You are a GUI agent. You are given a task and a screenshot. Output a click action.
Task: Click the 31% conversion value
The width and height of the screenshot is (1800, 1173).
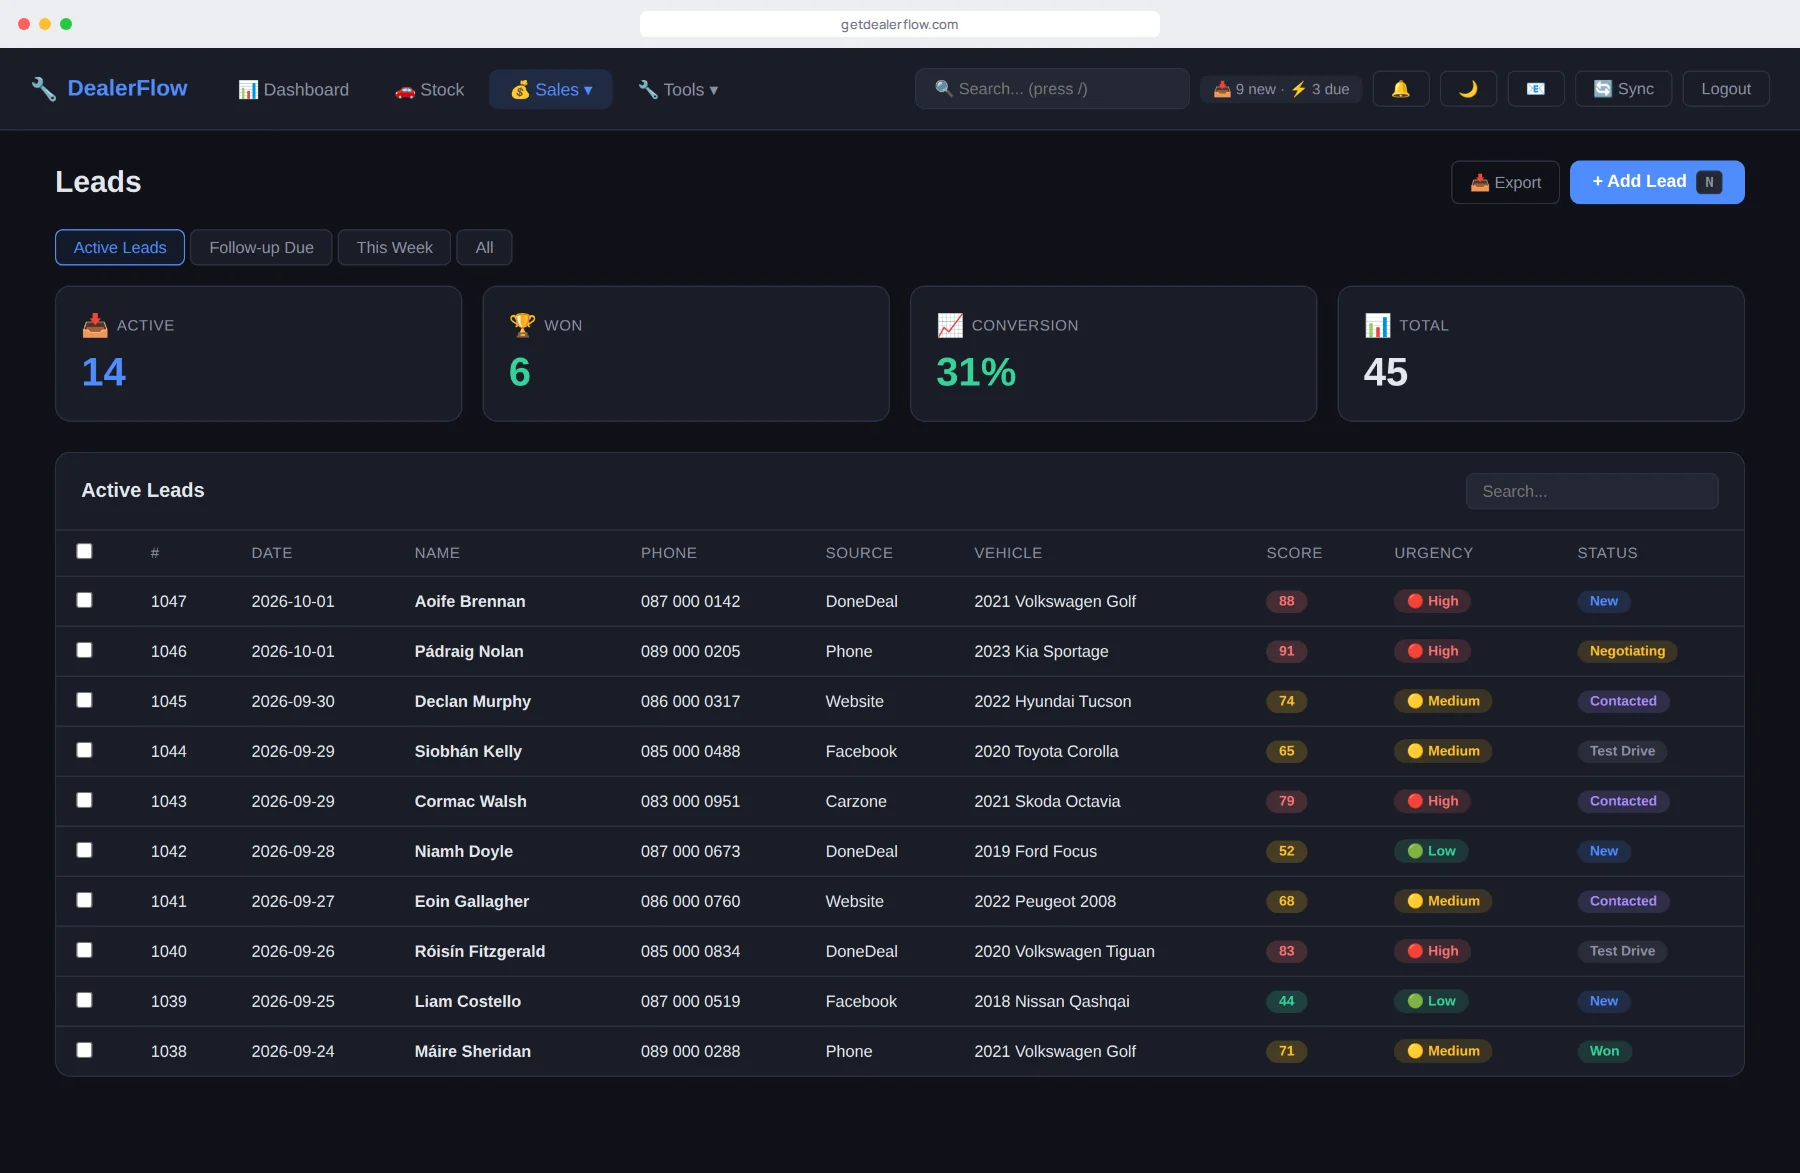pyautogui.click(x=976, y=372)
